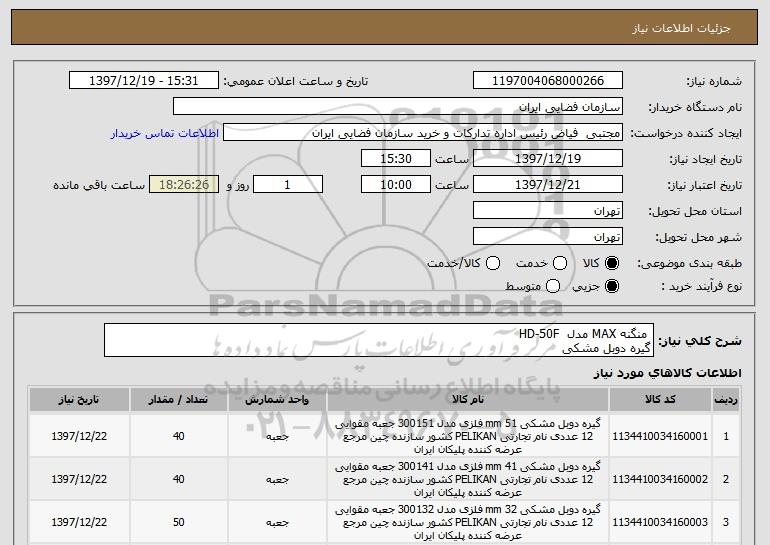Select the کالا radio button
This screenshot has height=545, width=770.
click(612, 263)
